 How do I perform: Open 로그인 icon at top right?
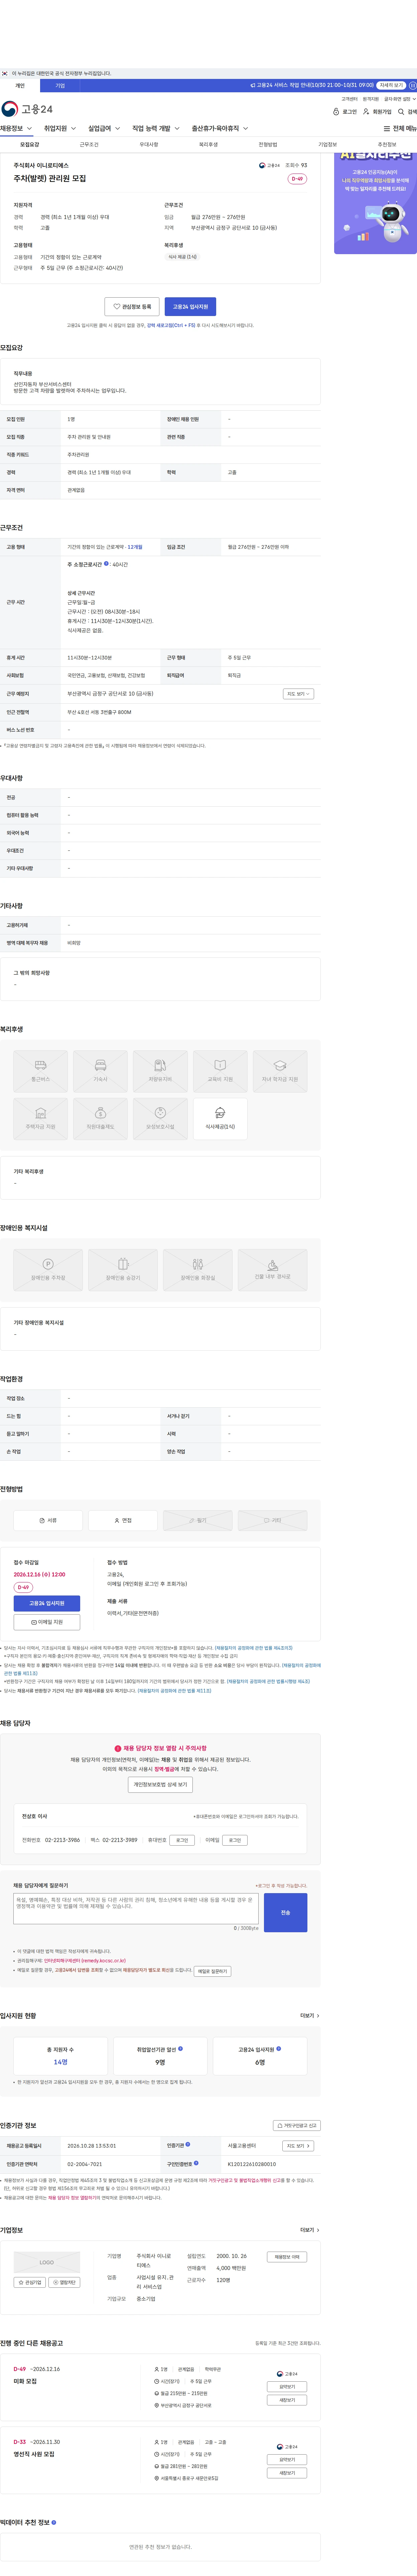pyautogui.click(x=344, y=112)
